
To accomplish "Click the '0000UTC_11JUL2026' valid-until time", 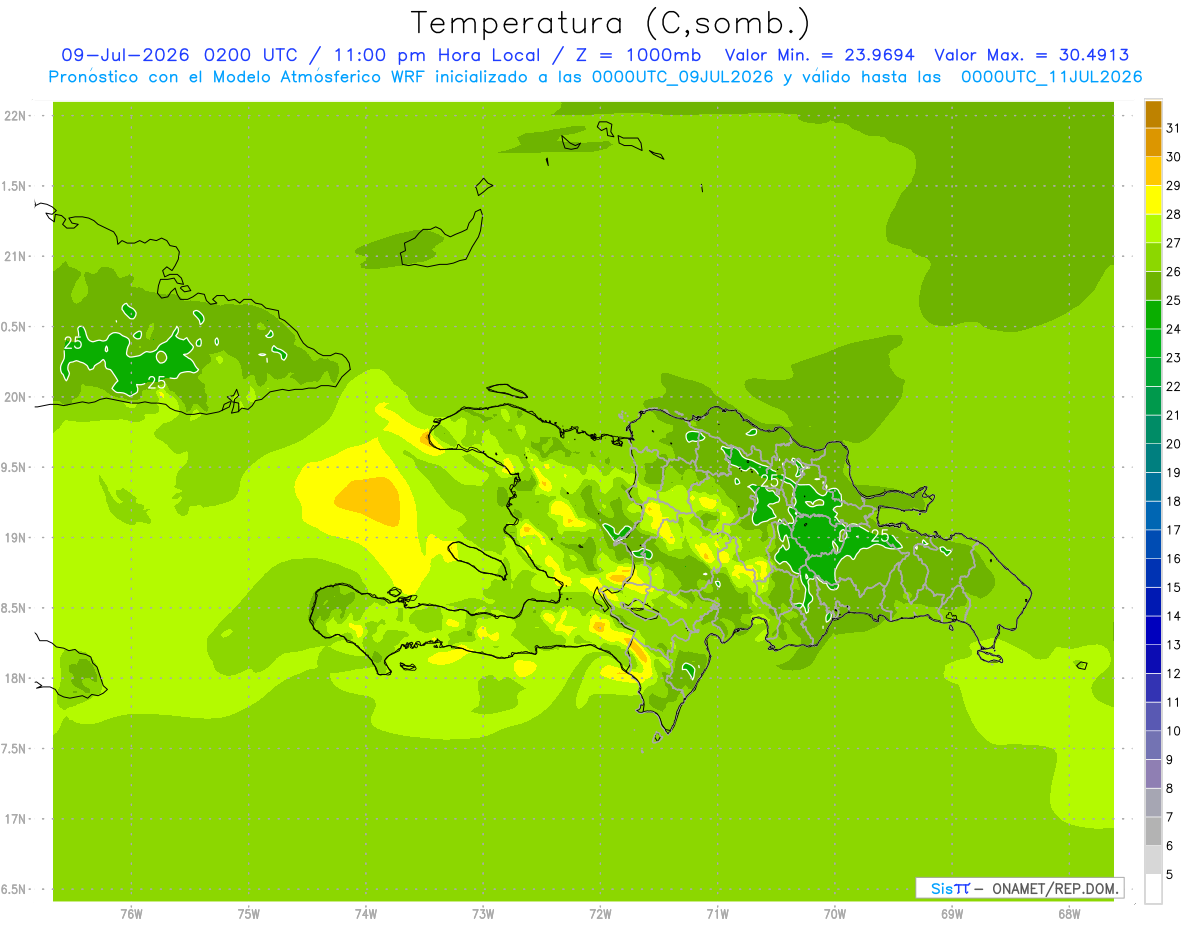I will point(1052,77).
